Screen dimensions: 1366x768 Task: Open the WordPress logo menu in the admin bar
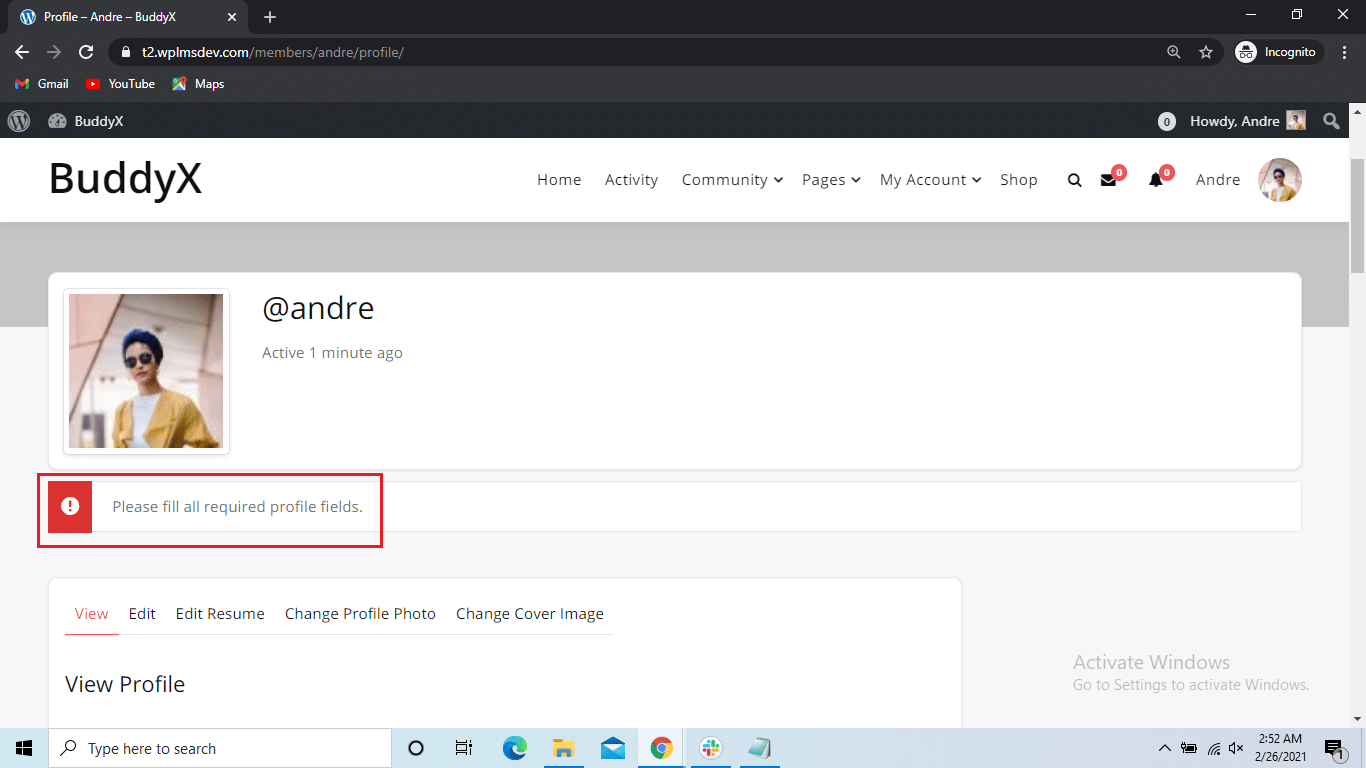click(x=18, y=120)
